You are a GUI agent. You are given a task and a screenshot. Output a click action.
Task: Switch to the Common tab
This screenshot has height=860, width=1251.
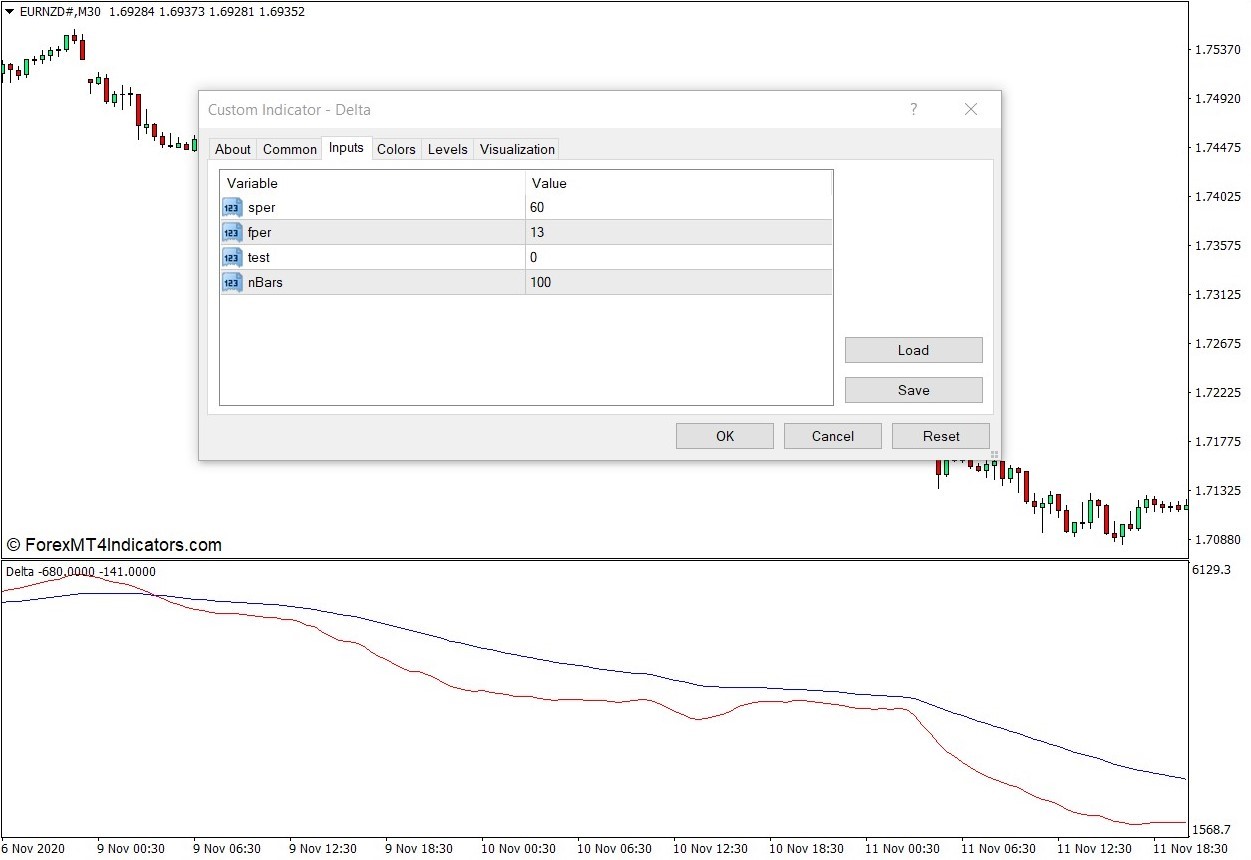290,149
